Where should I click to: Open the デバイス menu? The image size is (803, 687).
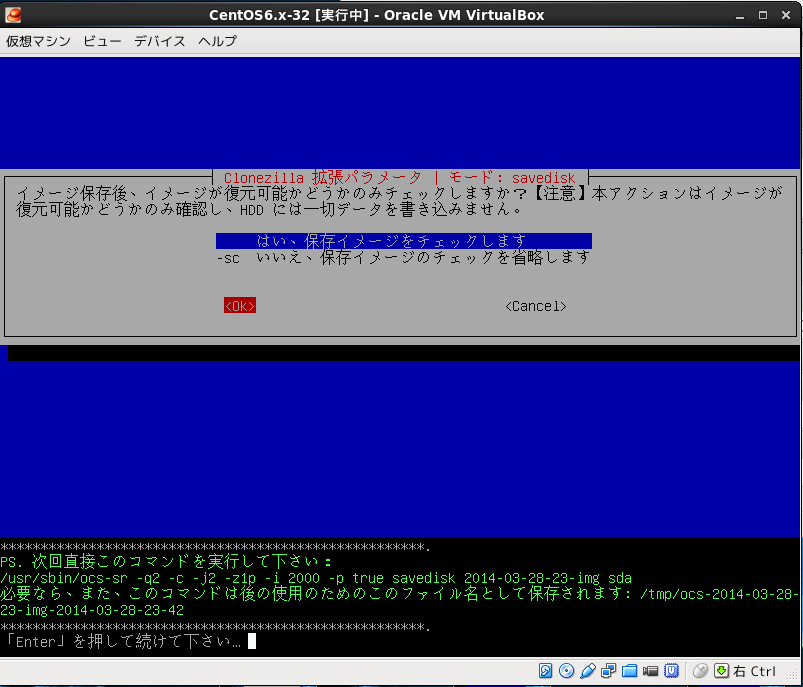(x=160, y=41)
